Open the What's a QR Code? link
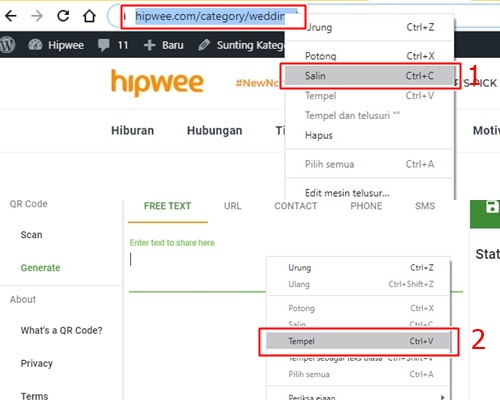 pos(61,330)
